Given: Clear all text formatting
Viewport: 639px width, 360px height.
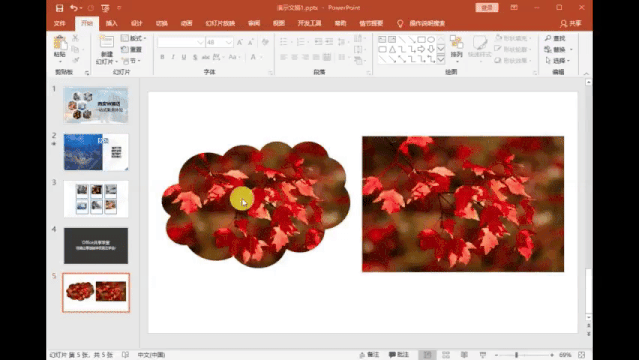Looking at the screenshot, I should click(265, 42).
